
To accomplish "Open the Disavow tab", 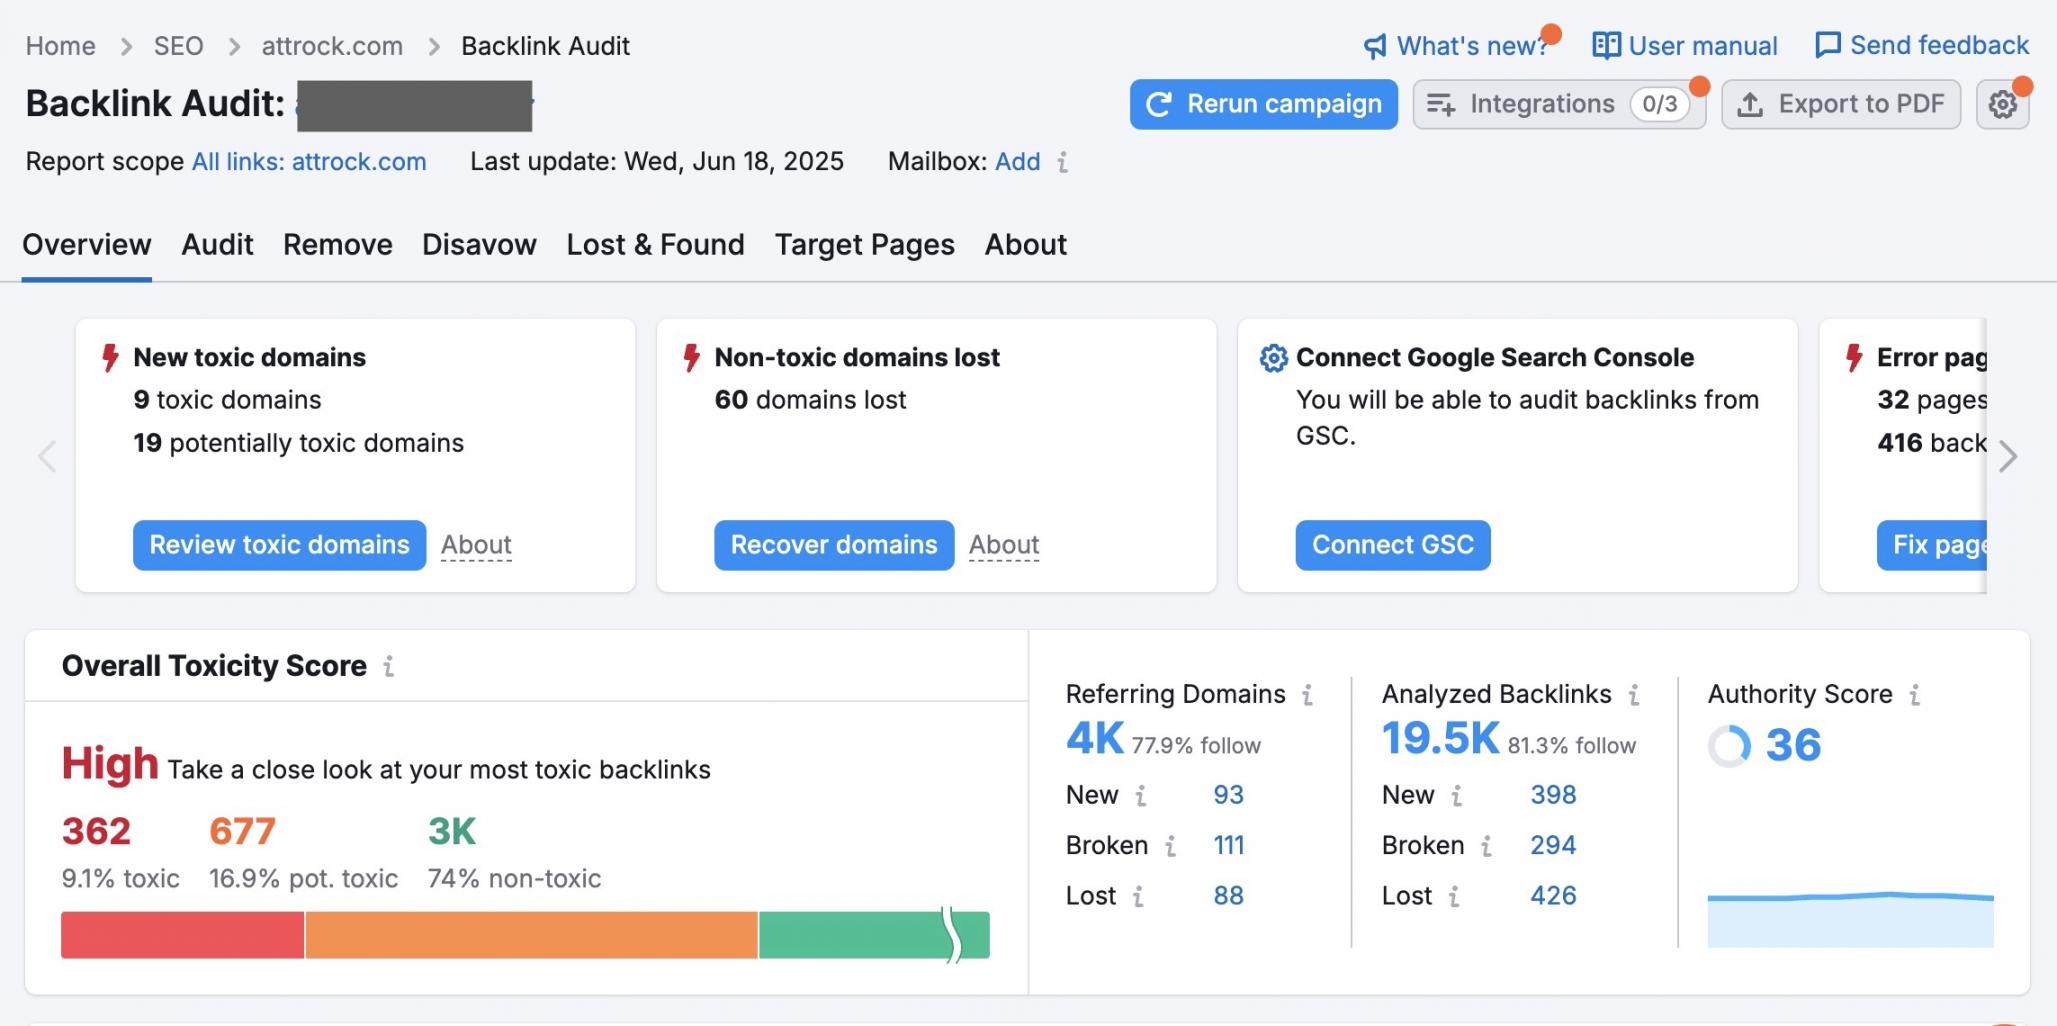I will pos(479,245).
